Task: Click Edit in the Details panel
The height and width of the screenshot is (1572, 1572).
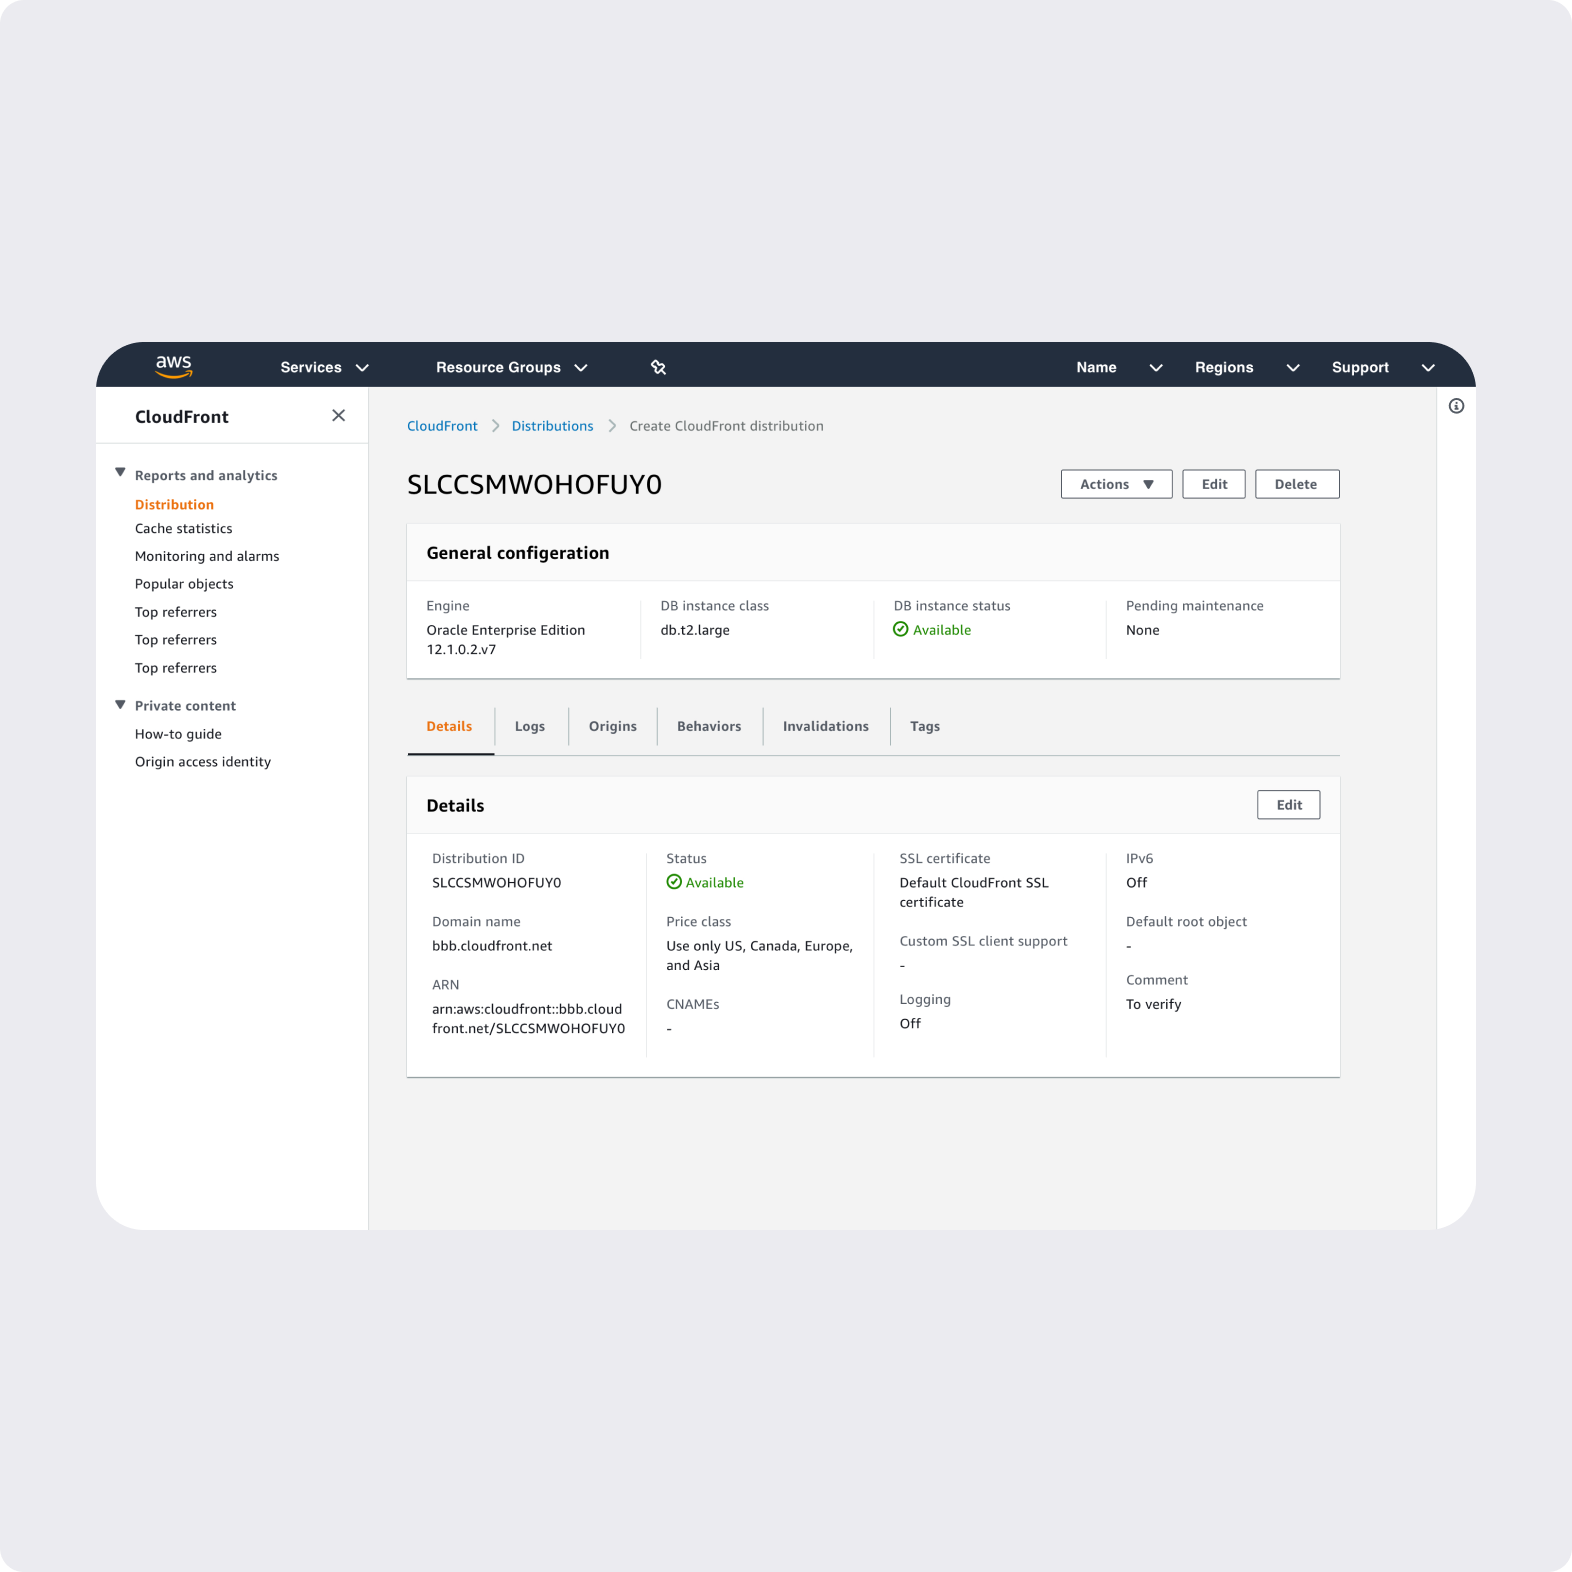Action: click(1288, 805)
